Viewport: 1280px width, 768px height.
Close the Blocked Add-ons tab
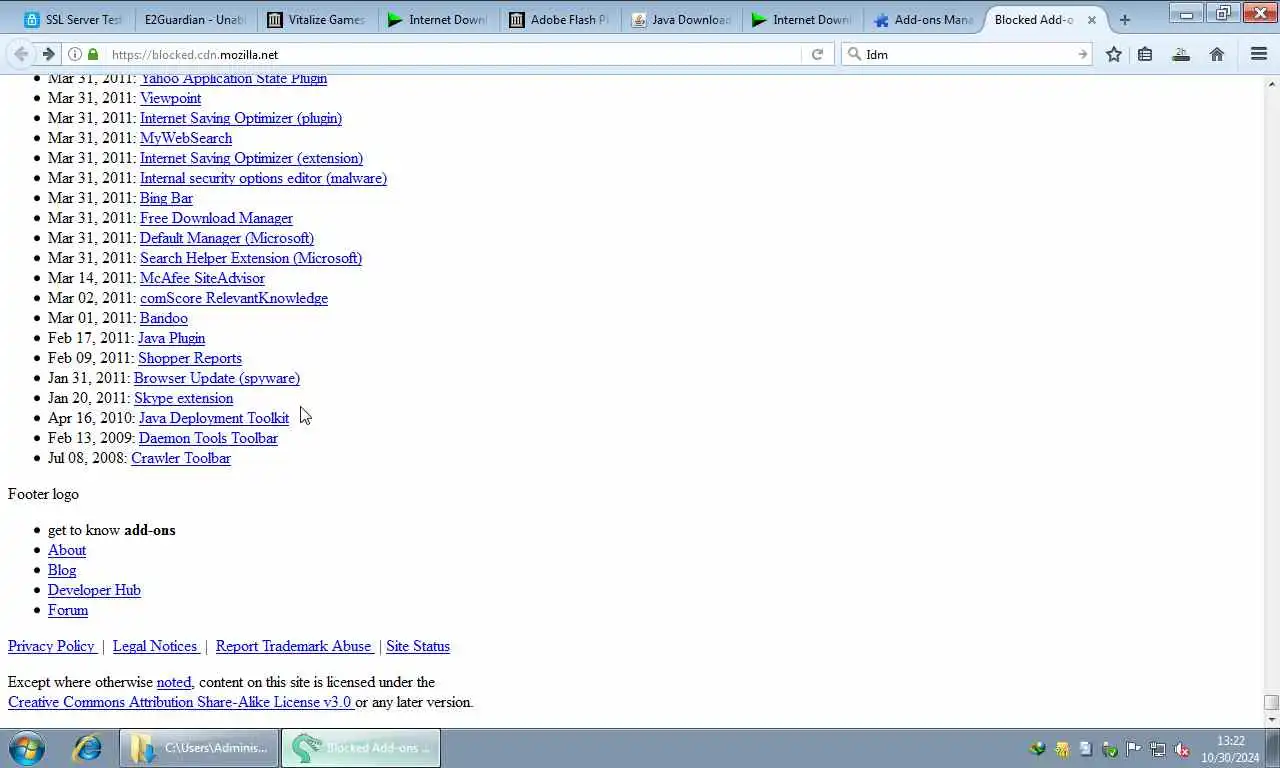pyautogui.click(x=1092, y=20)
